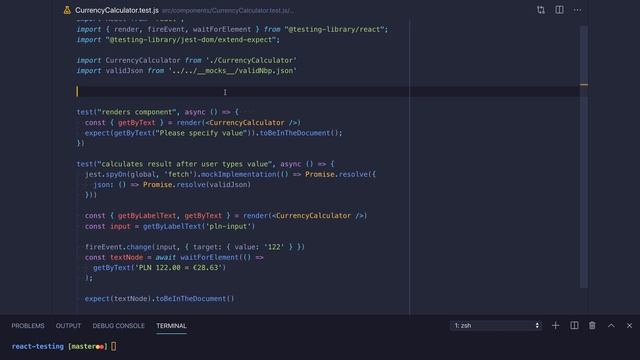This screenshot has height=360, width=640.
Task: Split the editor to the right
Action: pos(559,10)
